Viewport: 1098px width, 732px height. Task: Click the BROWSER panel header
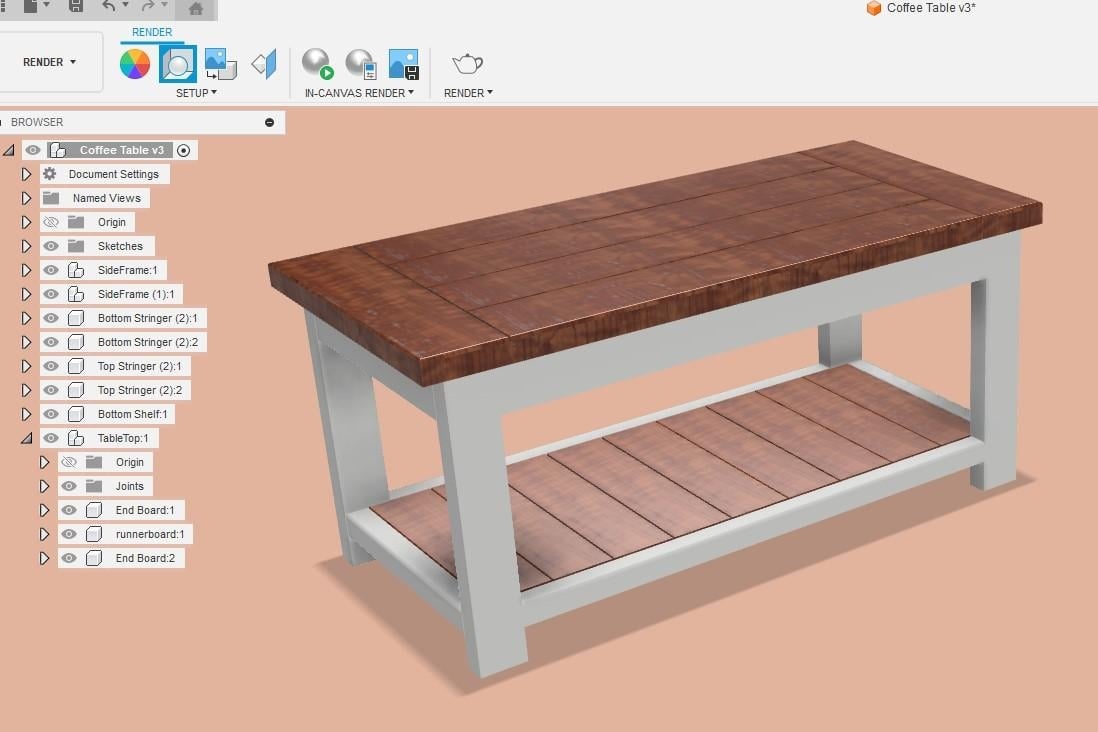click(142, 122)
